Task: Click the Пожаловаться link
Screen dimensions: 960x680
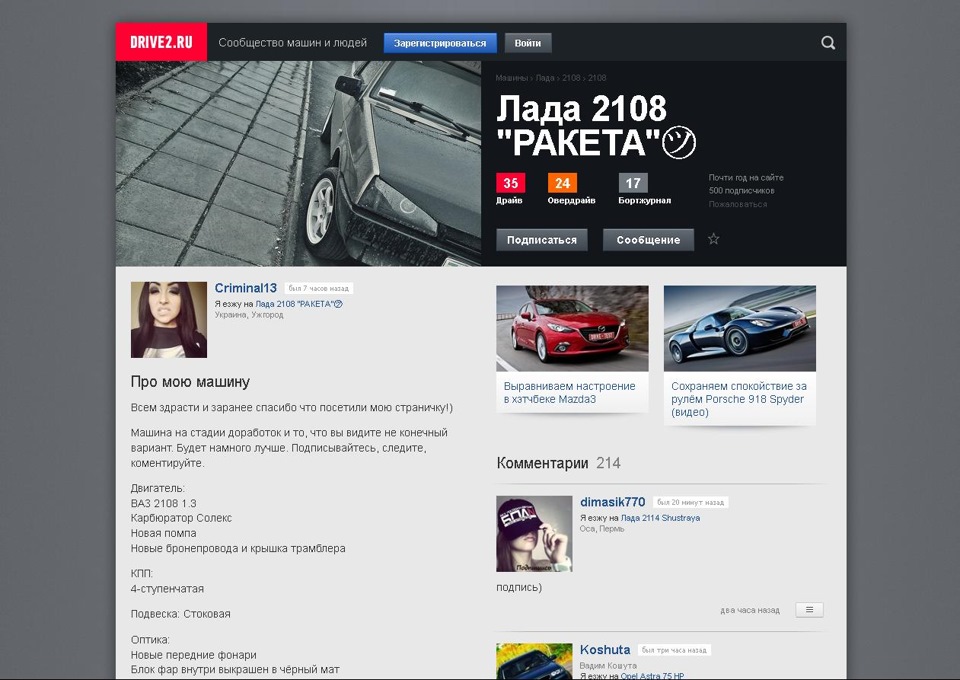Action: pyautogui.click(x=738, y=204)
